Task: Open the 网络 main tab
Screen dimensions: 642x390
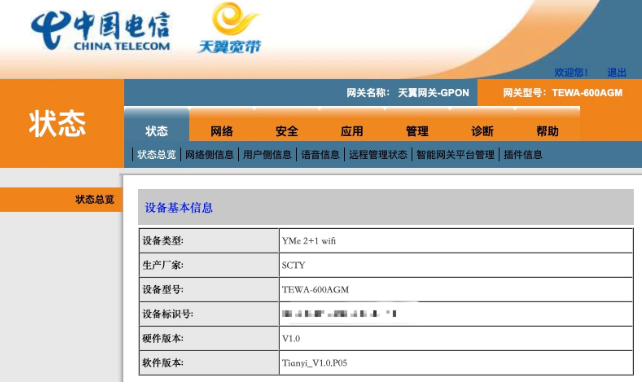Action: tap(222, 131)
